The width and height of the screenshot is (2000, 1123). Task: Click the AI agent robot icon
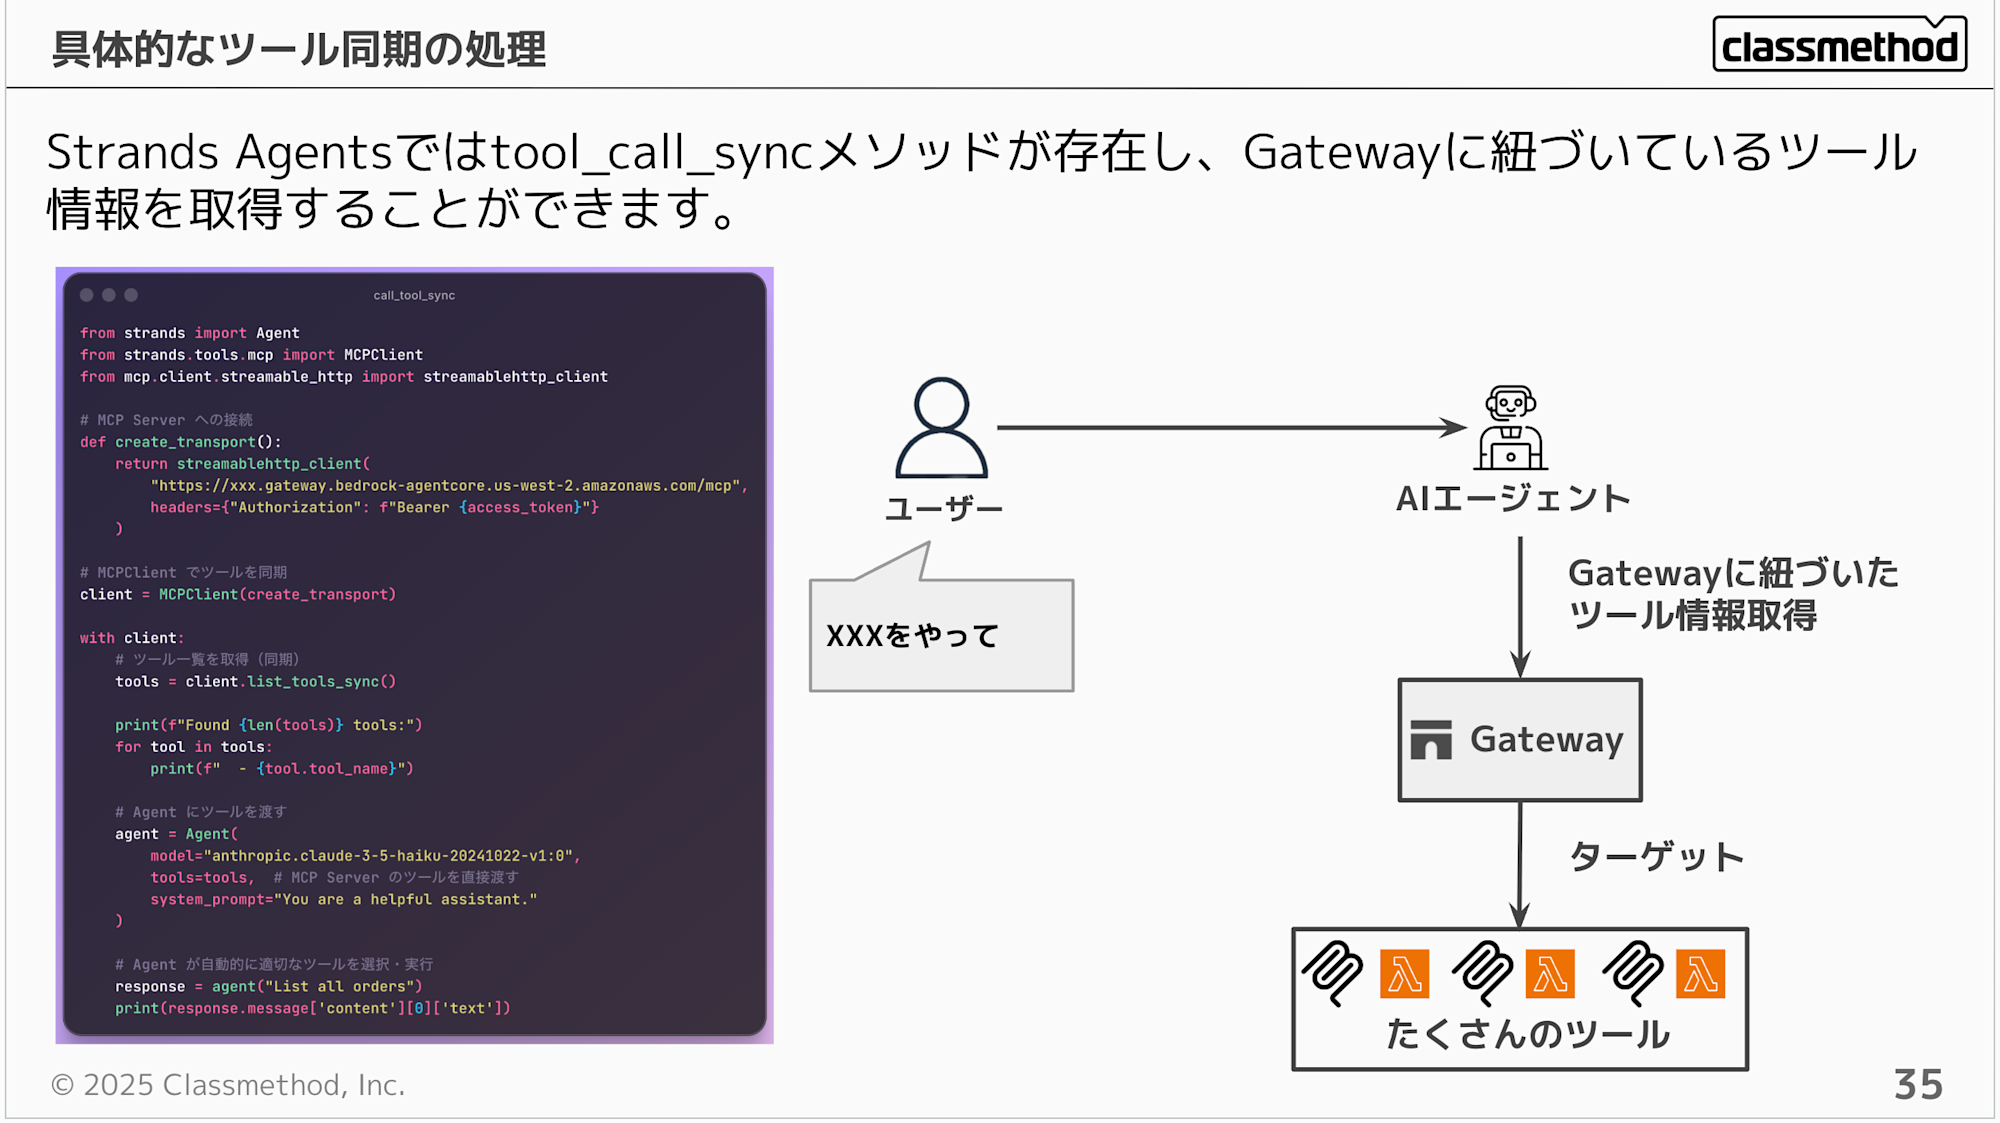pyautogui.click(x=1510, y=428)
